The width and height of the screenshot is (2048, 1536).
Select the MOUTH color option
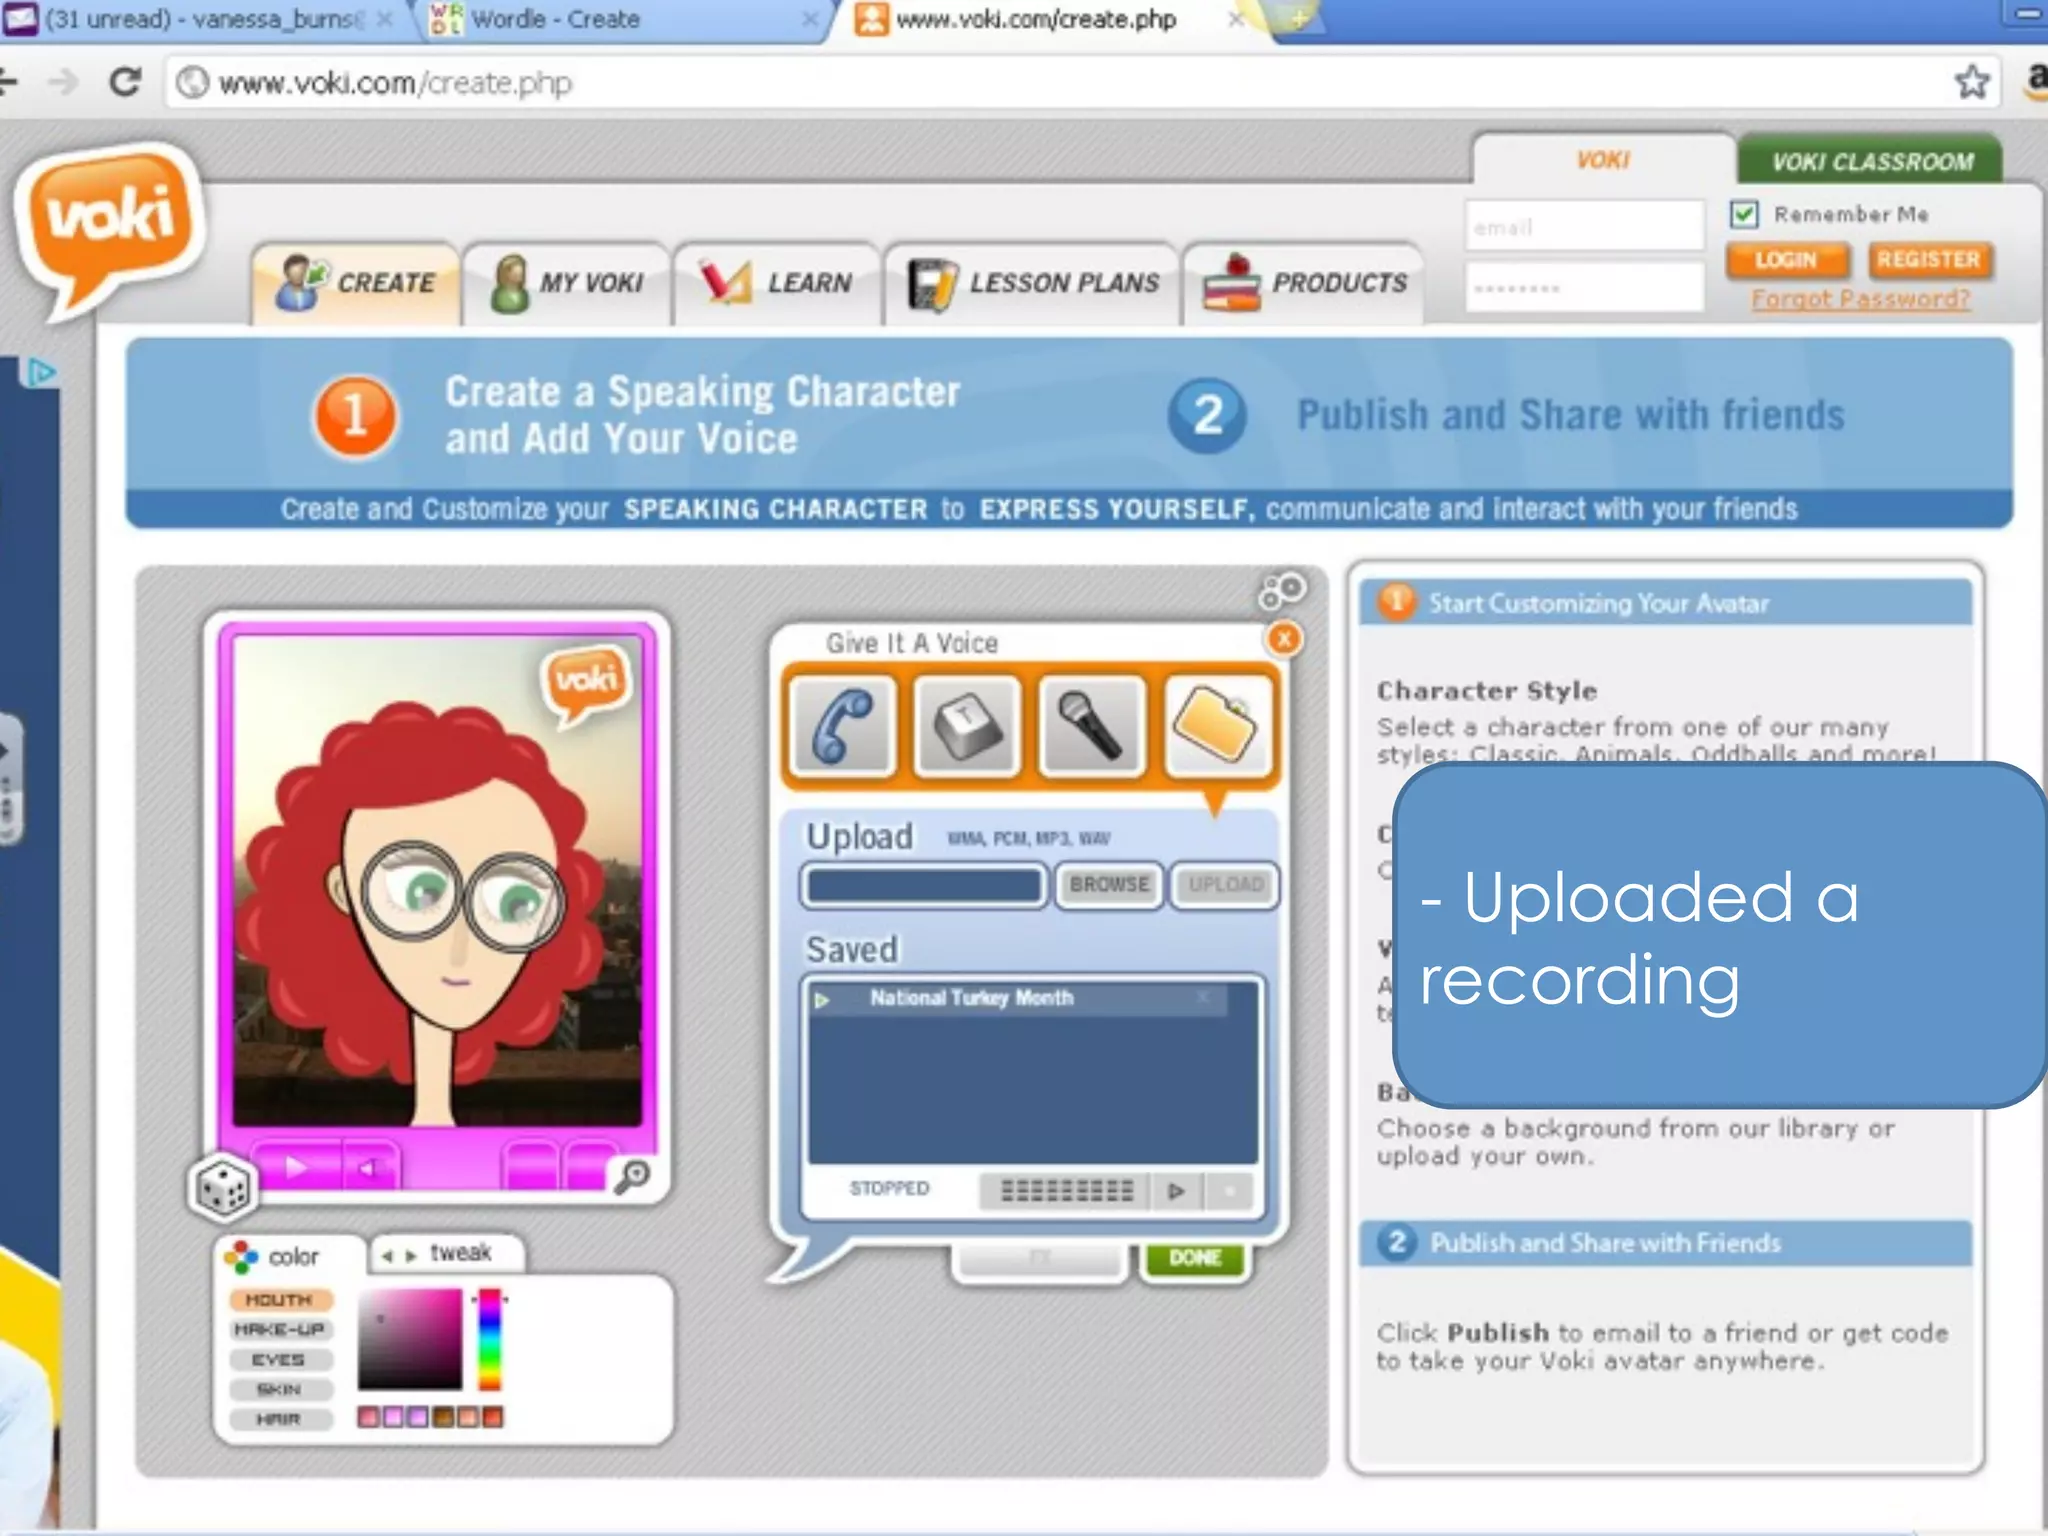280,1300
